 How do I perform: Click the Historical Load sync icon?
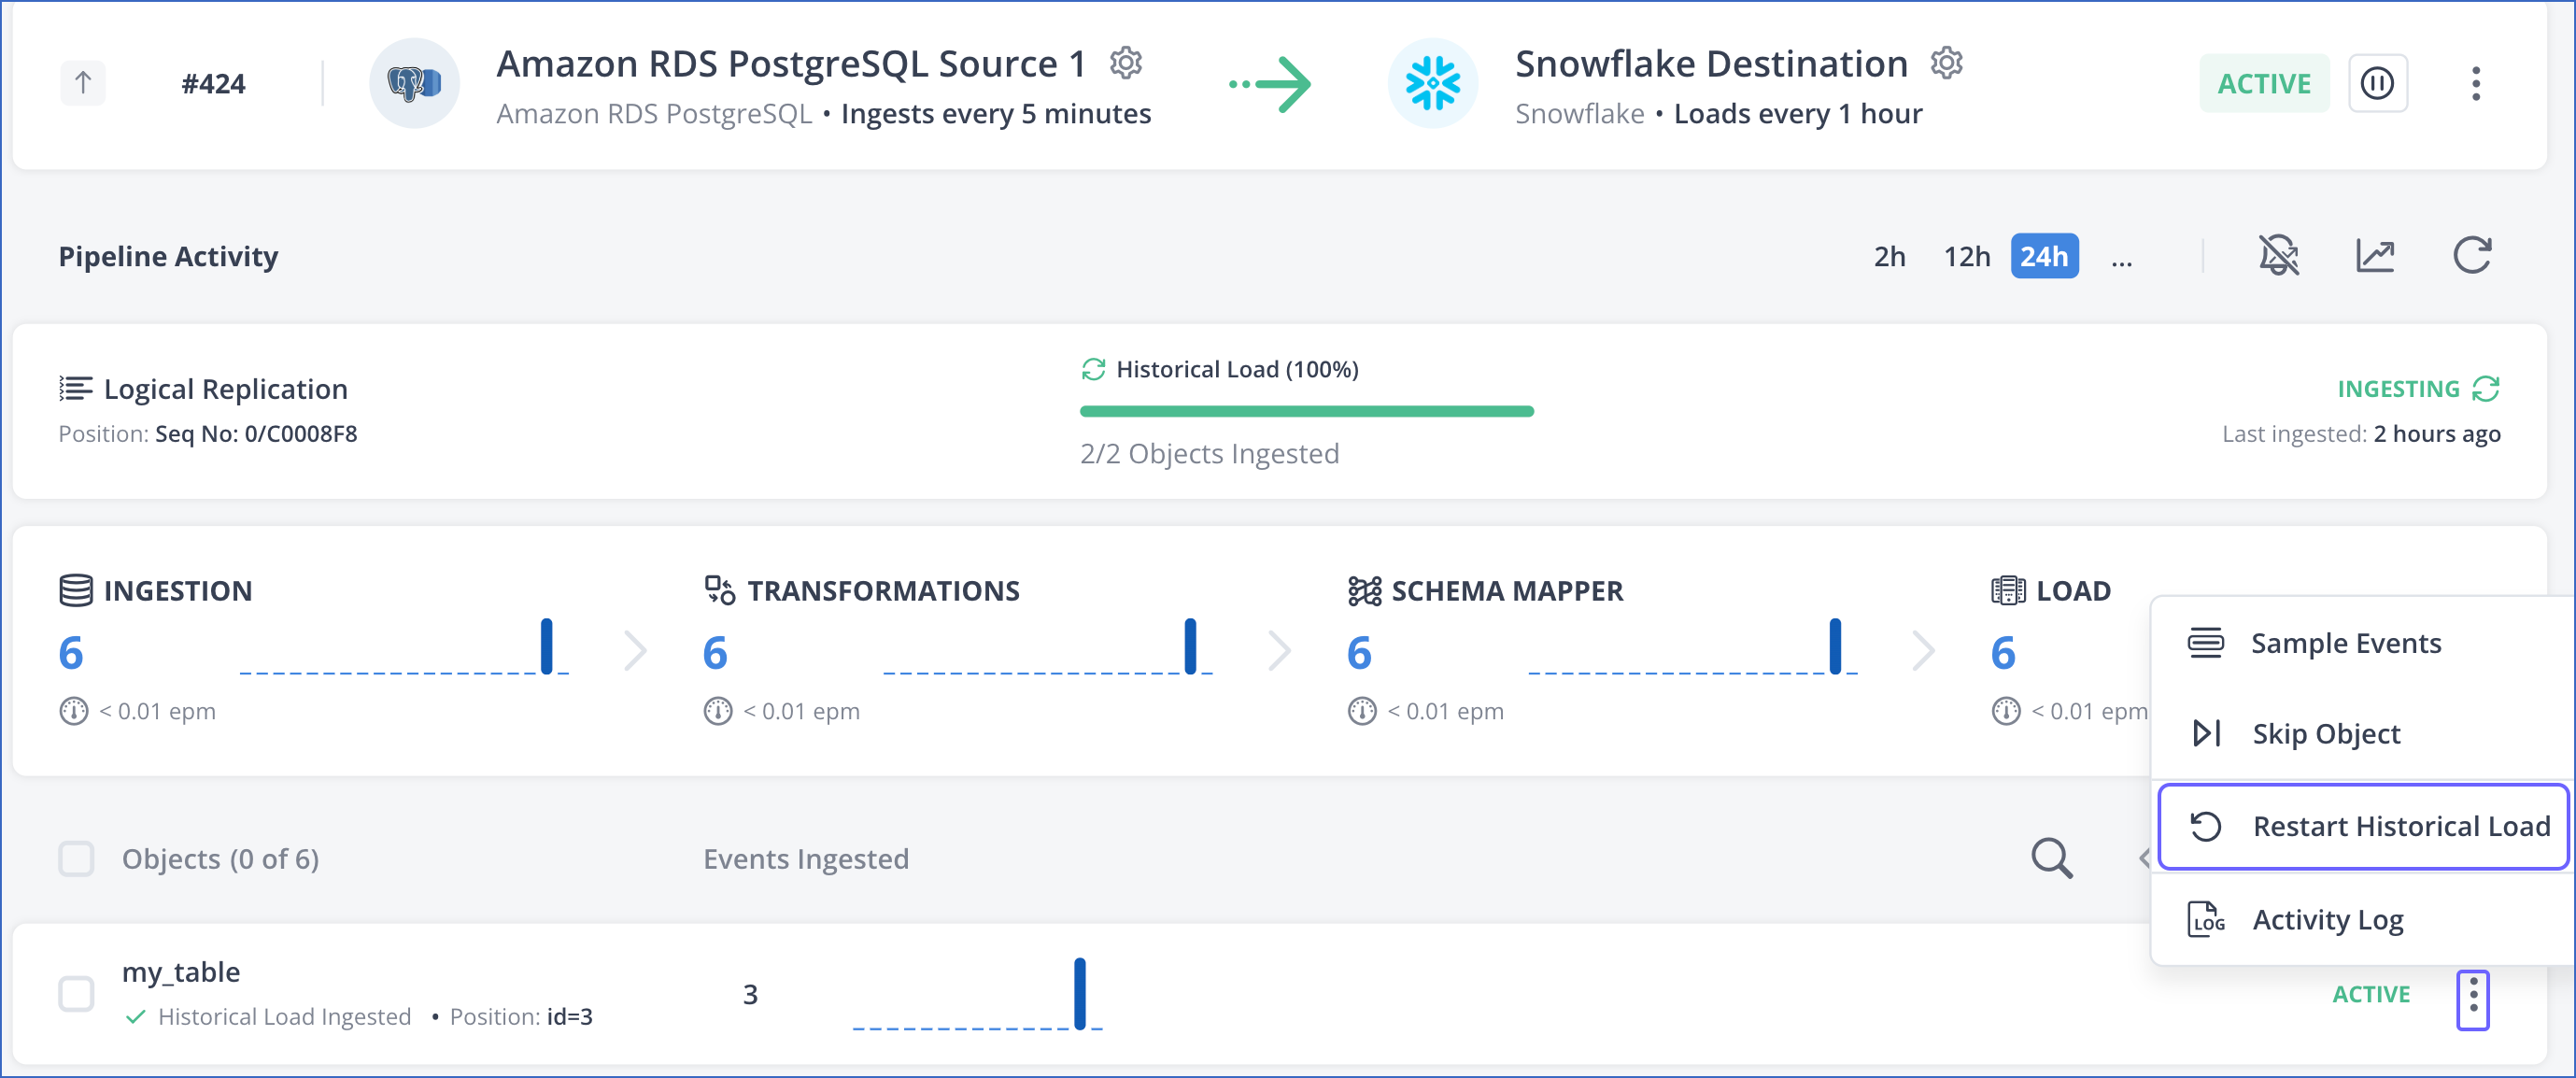coord(1093,369)
